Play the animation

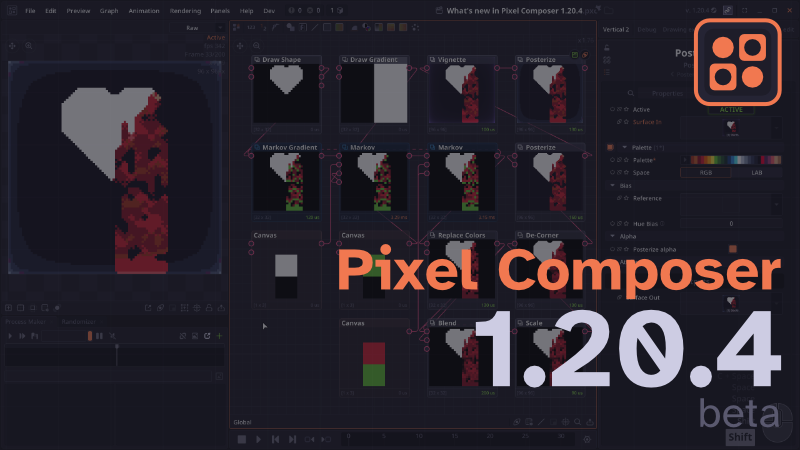(x=258, y=439)
